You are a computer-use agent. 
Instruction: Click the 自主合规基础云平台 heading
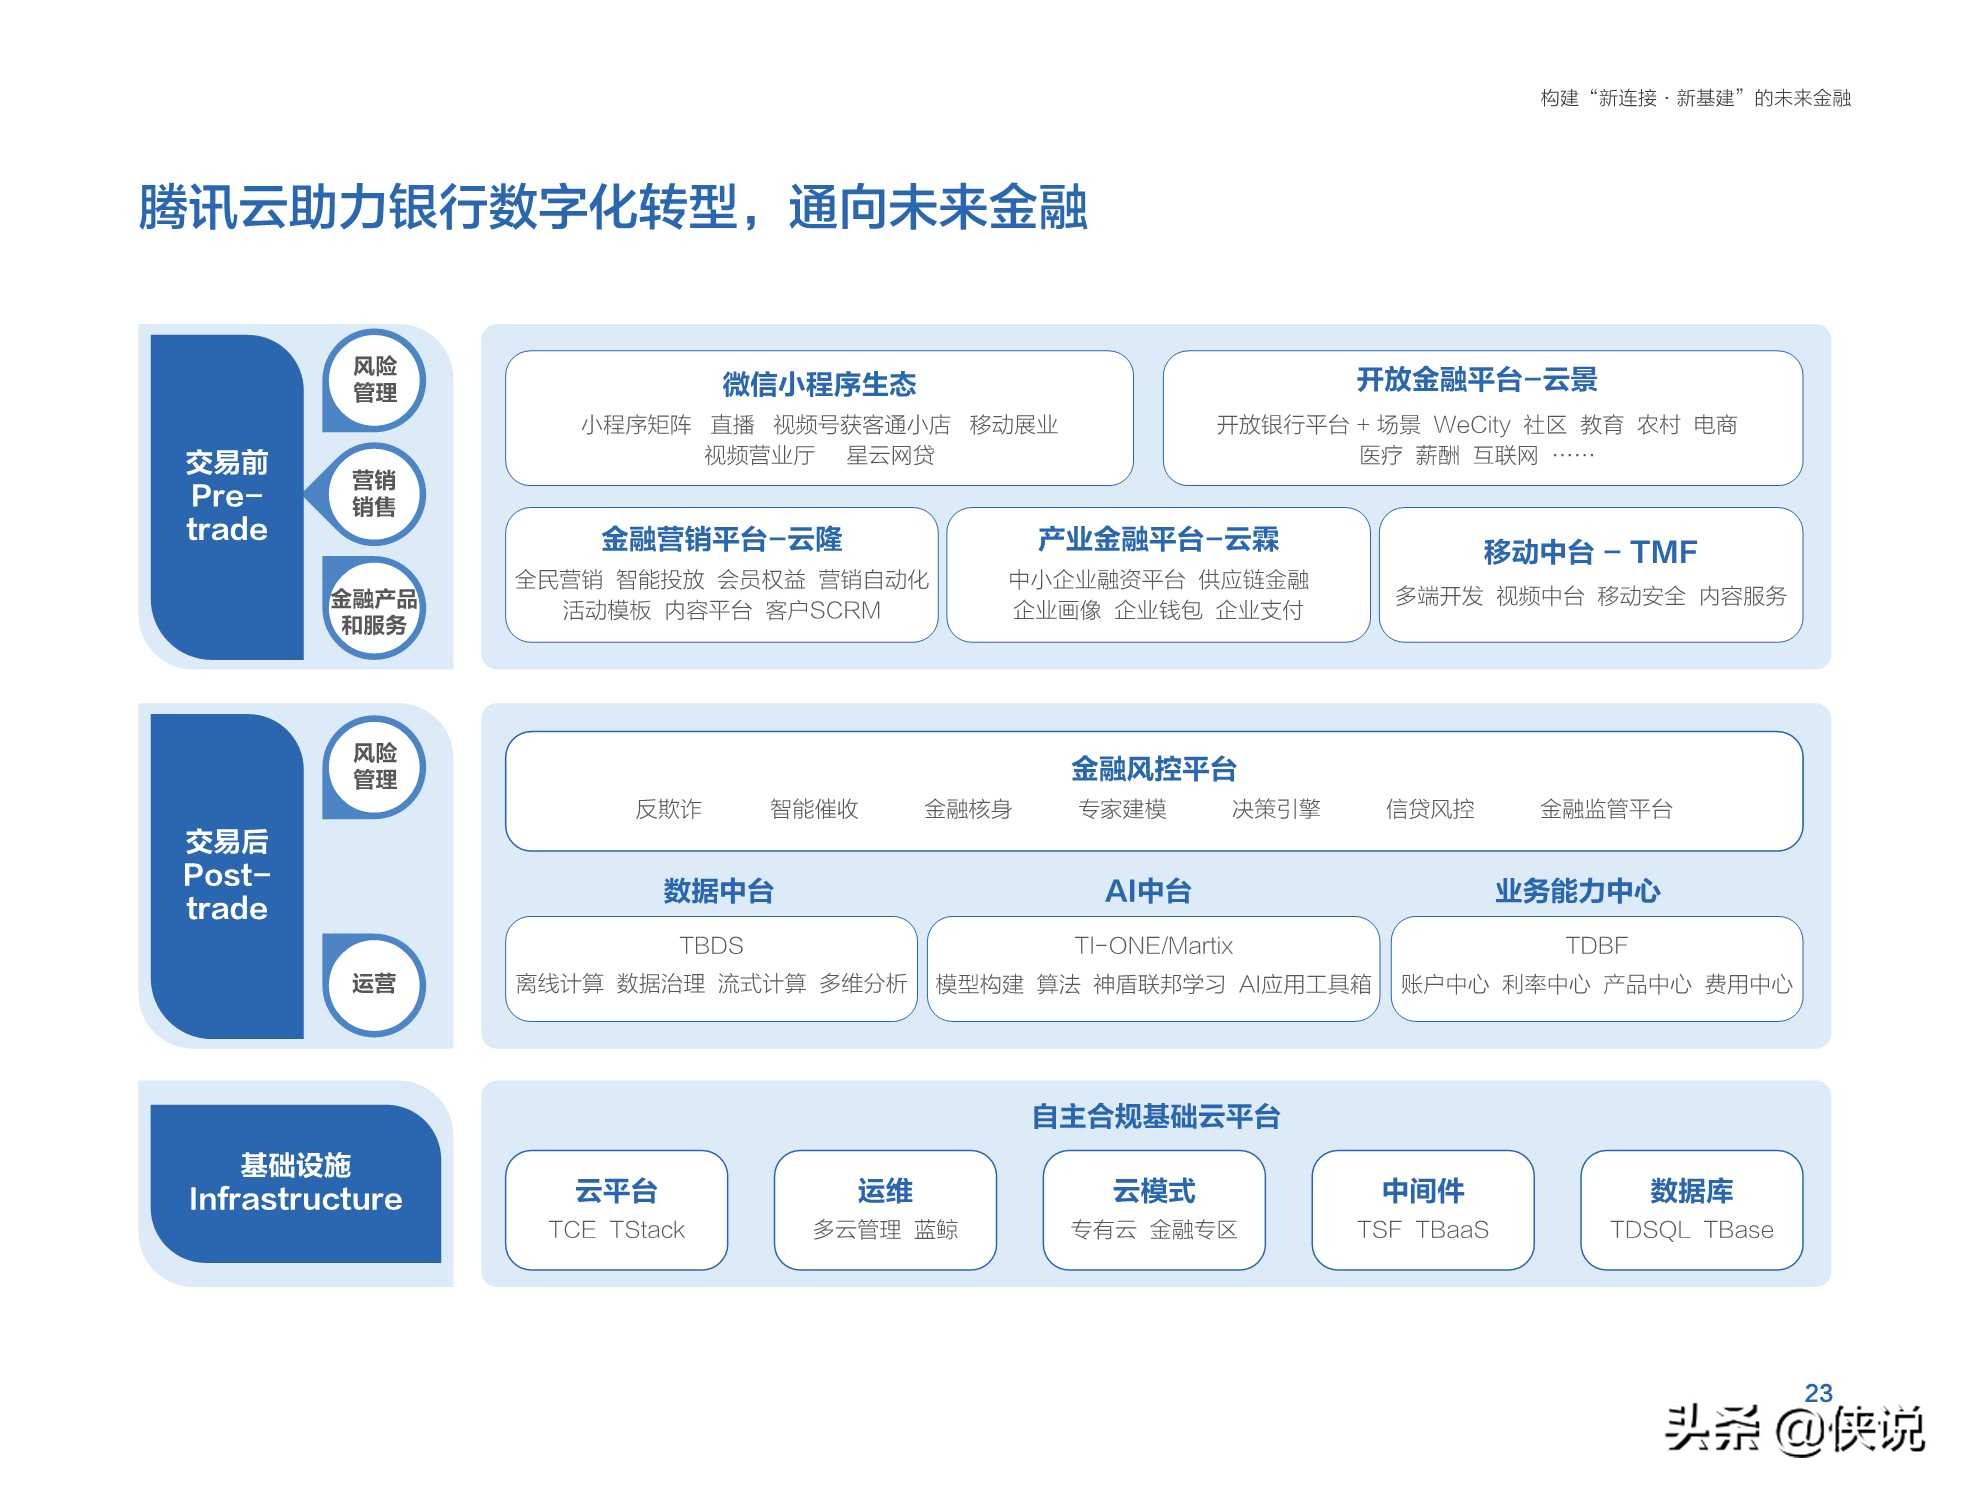(x=1155, y=1117)
